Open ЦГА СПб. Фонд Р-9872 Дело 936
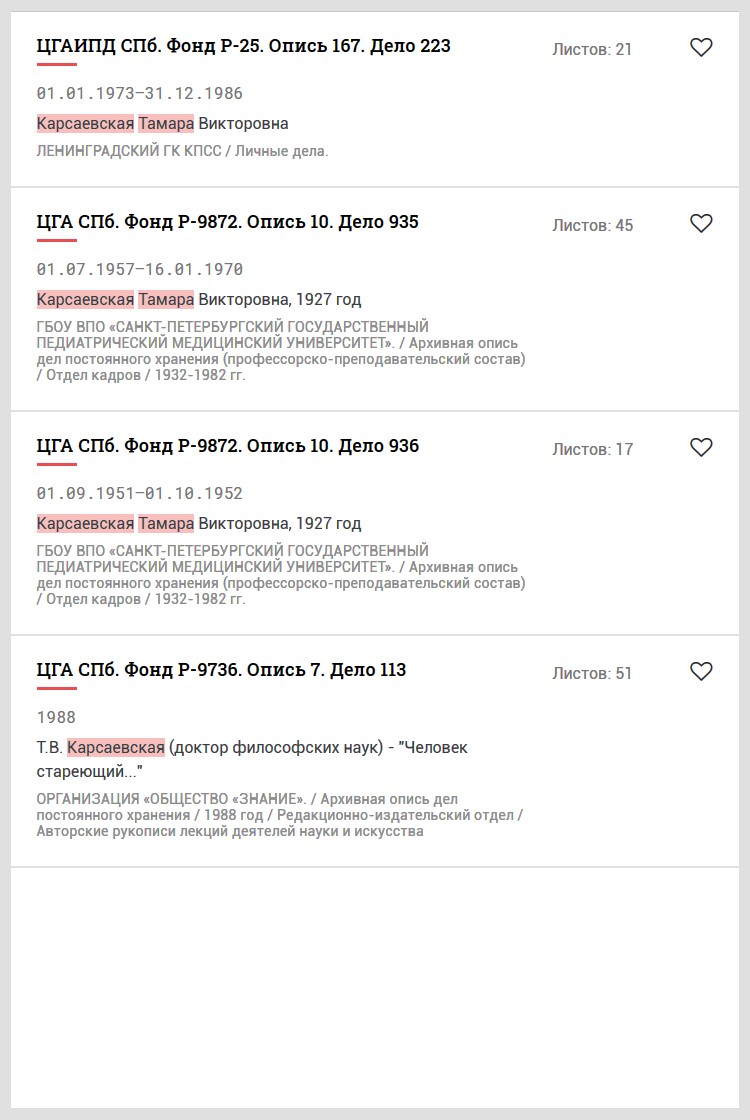This screenshot has height=1120, width=750. coord(227,446)
